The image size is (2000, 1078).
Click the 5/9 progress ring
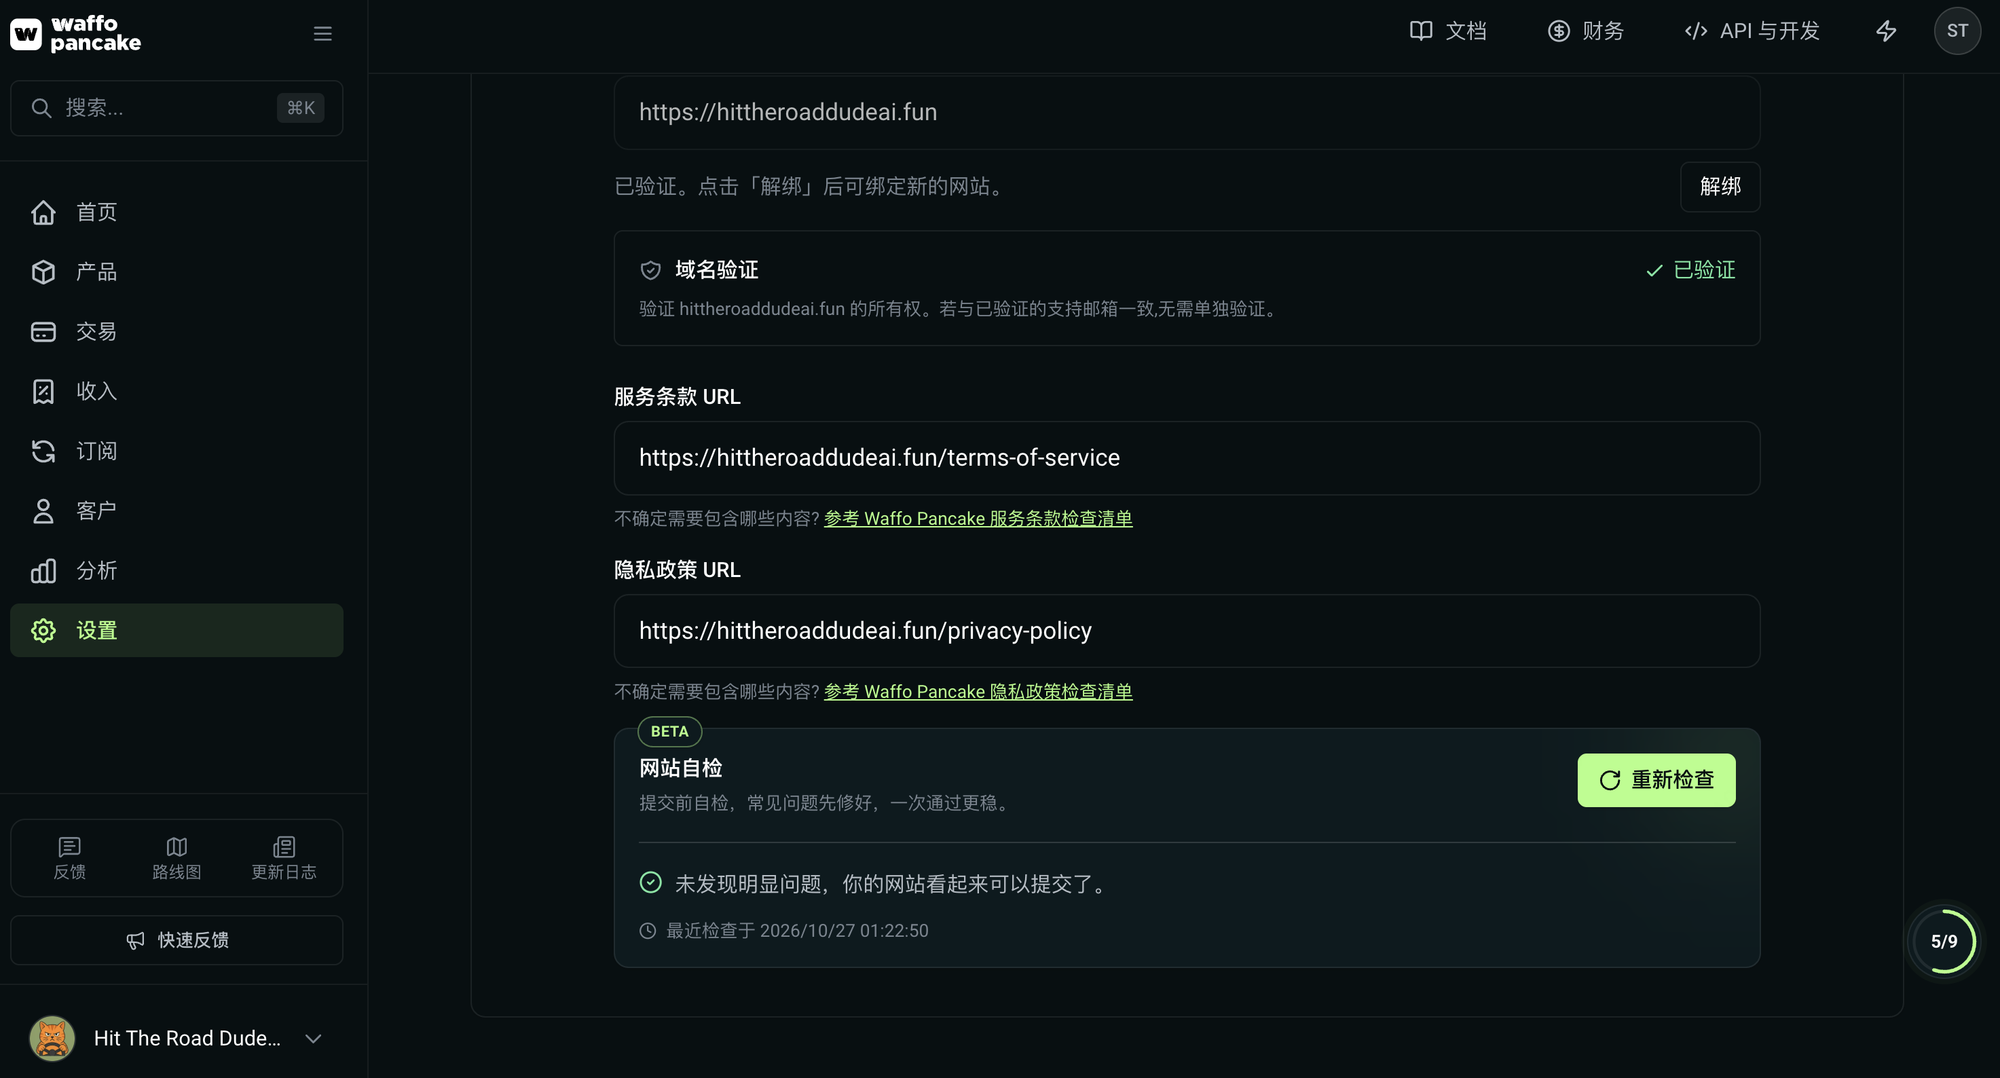pyautogui.click(x=1944, y=941)
